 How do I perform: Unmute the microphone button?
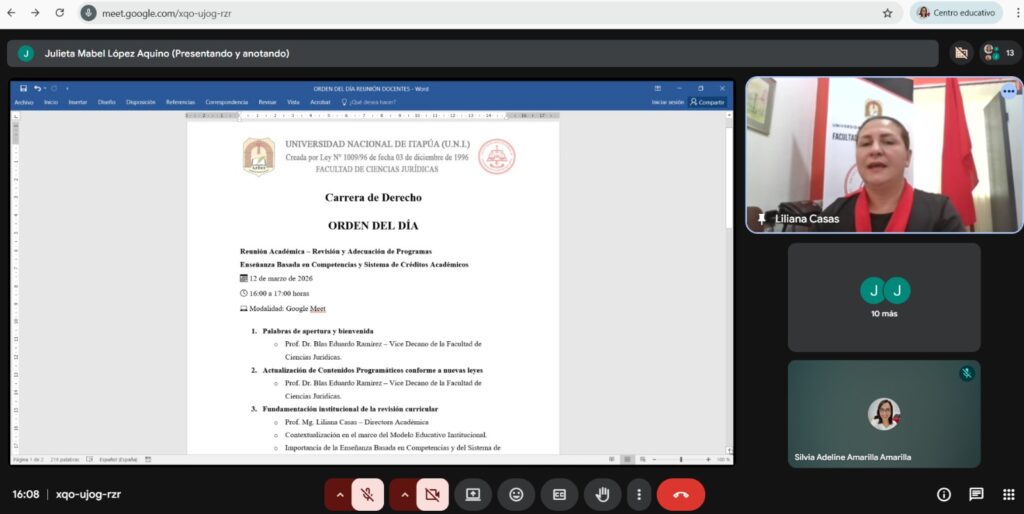(x=368, y=494)
